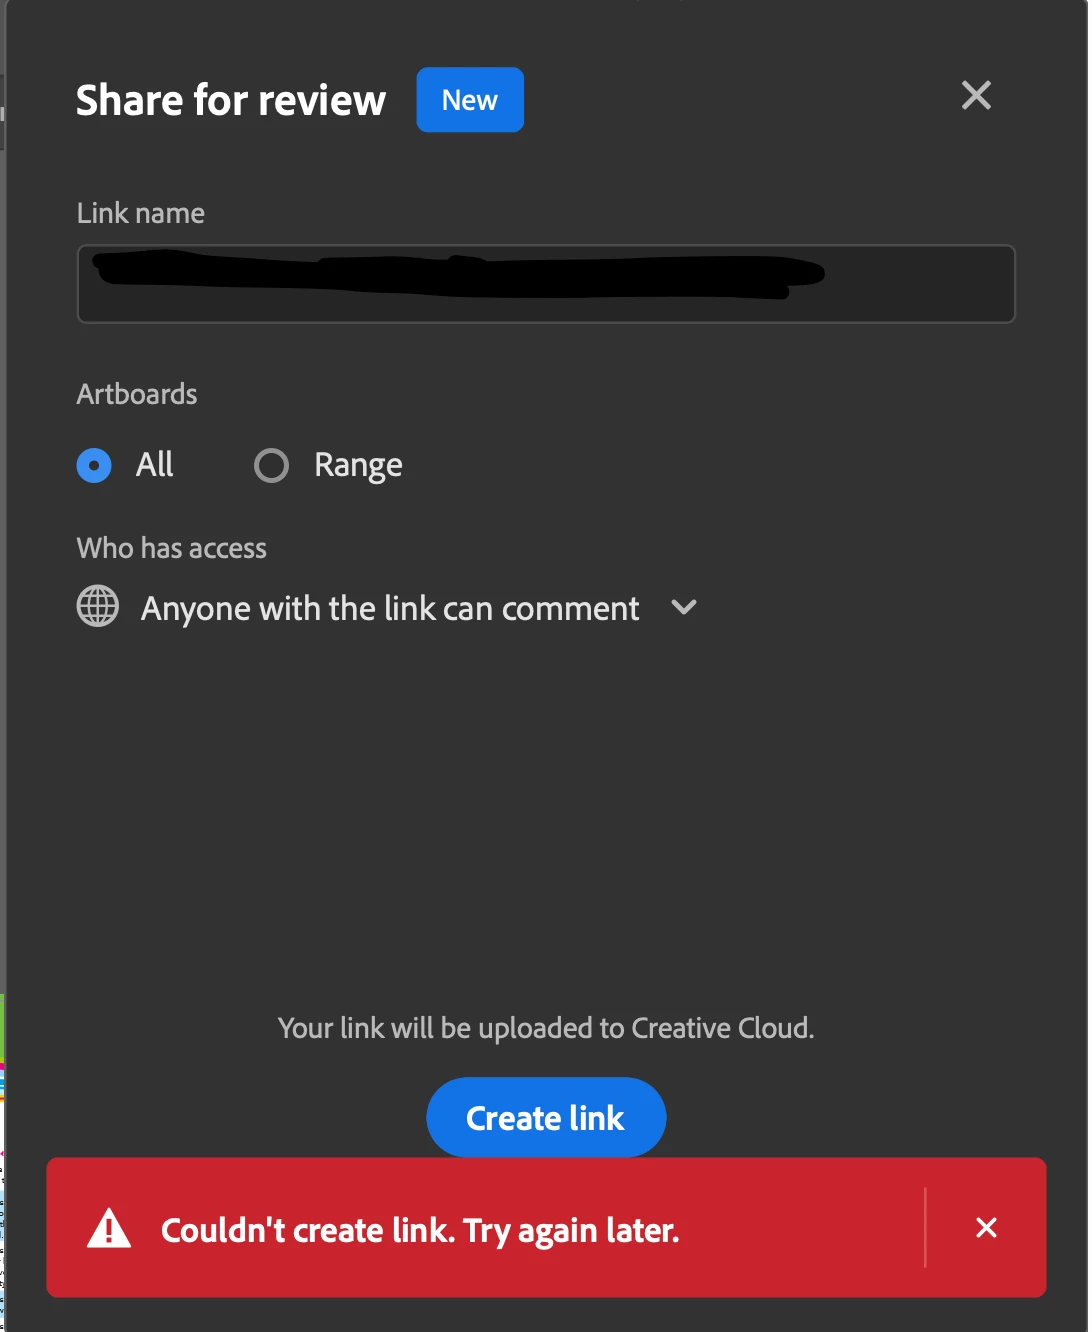Click the Create link button
The image size is (1092, 1332).
pos(546,1117)
